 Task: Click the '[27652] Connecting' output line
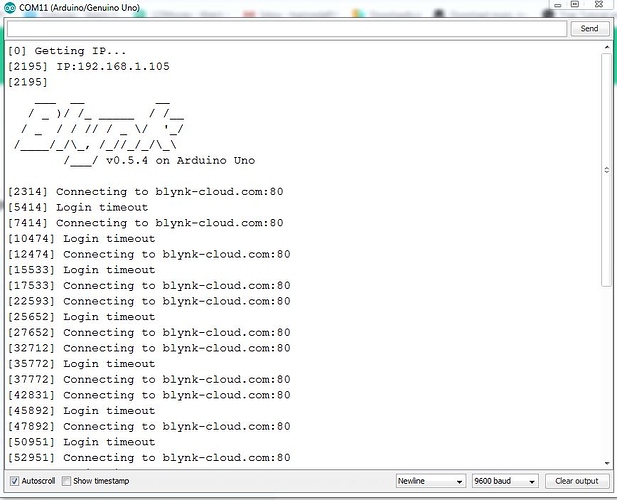pyautogui.click(x=149, y=333)
